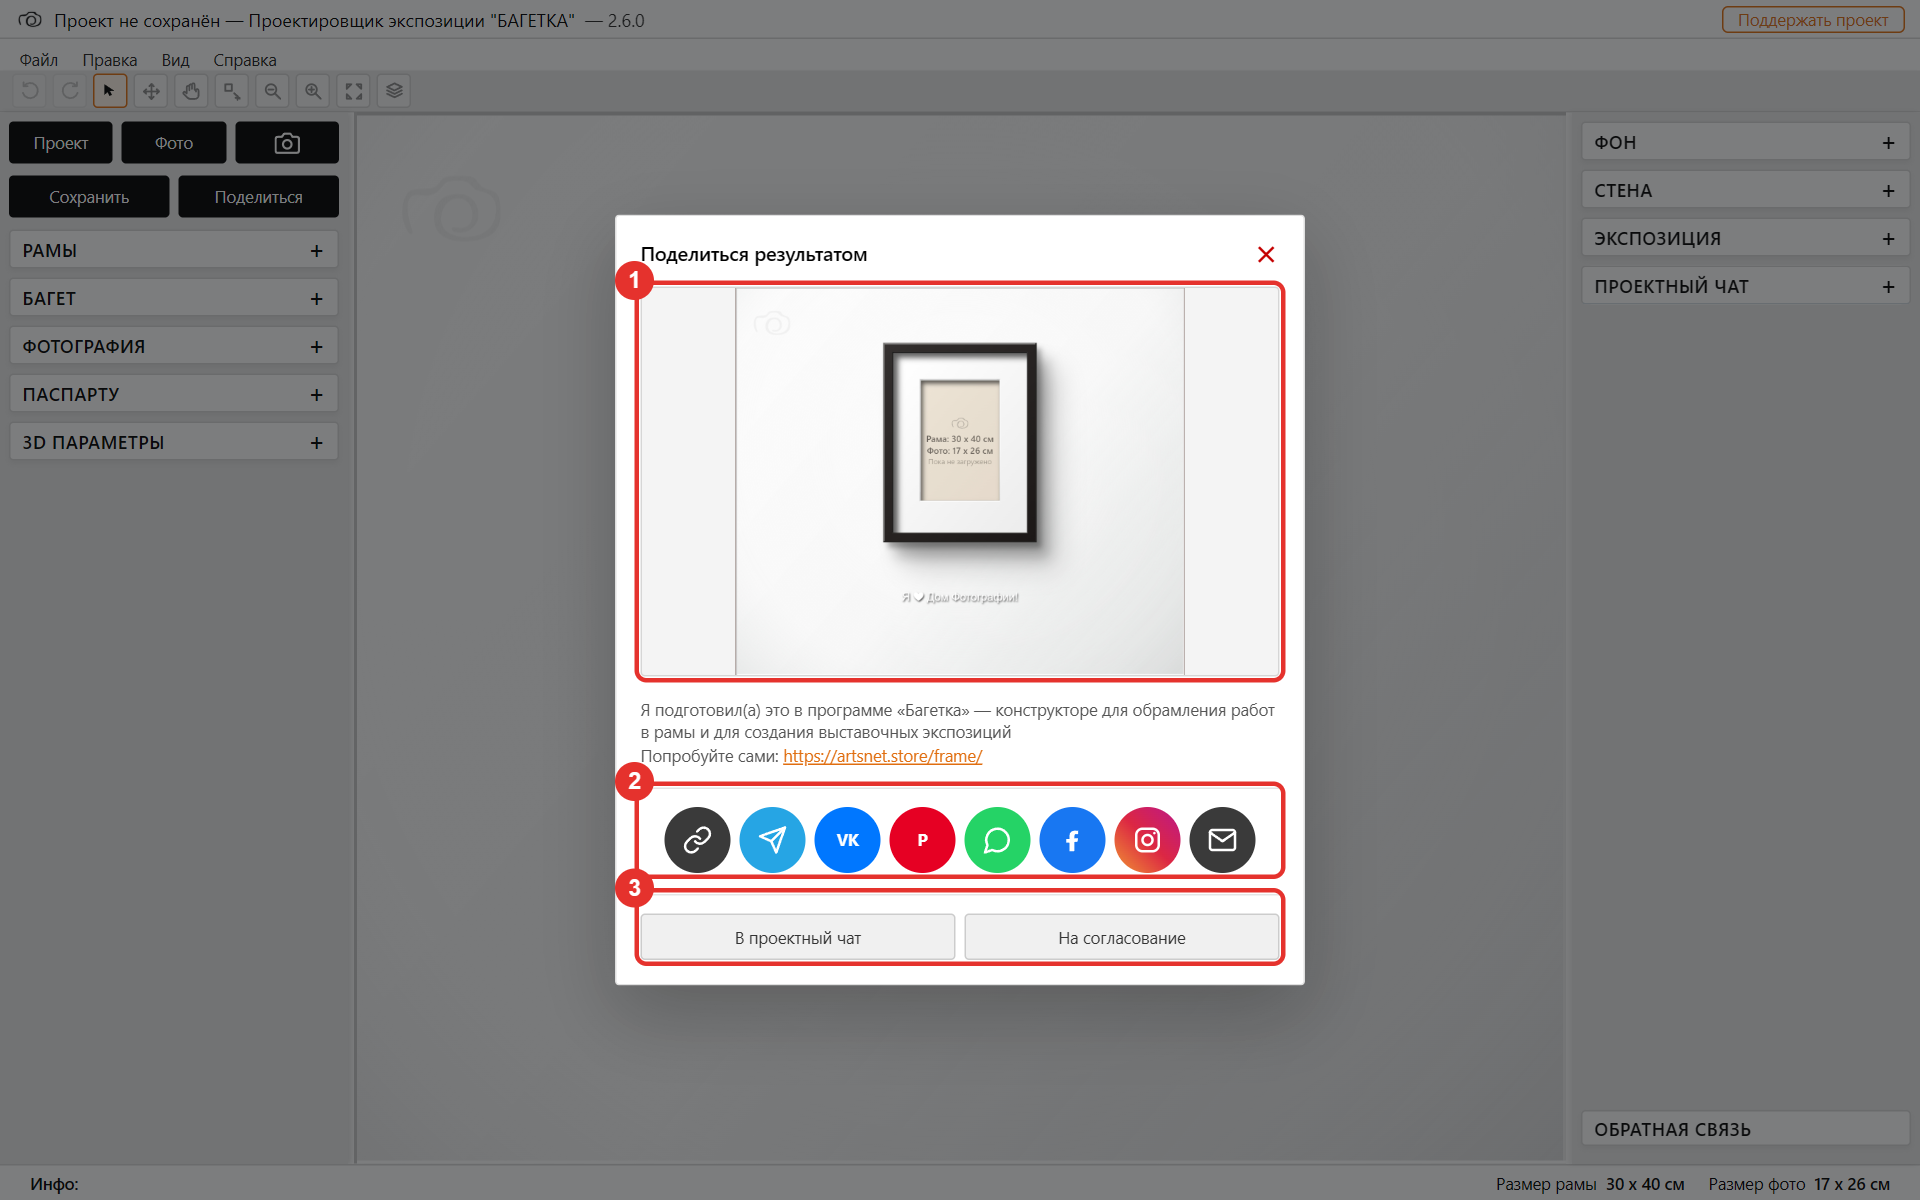
Task: Click the undo arrow in the toolbar
Action: (30, 91)
